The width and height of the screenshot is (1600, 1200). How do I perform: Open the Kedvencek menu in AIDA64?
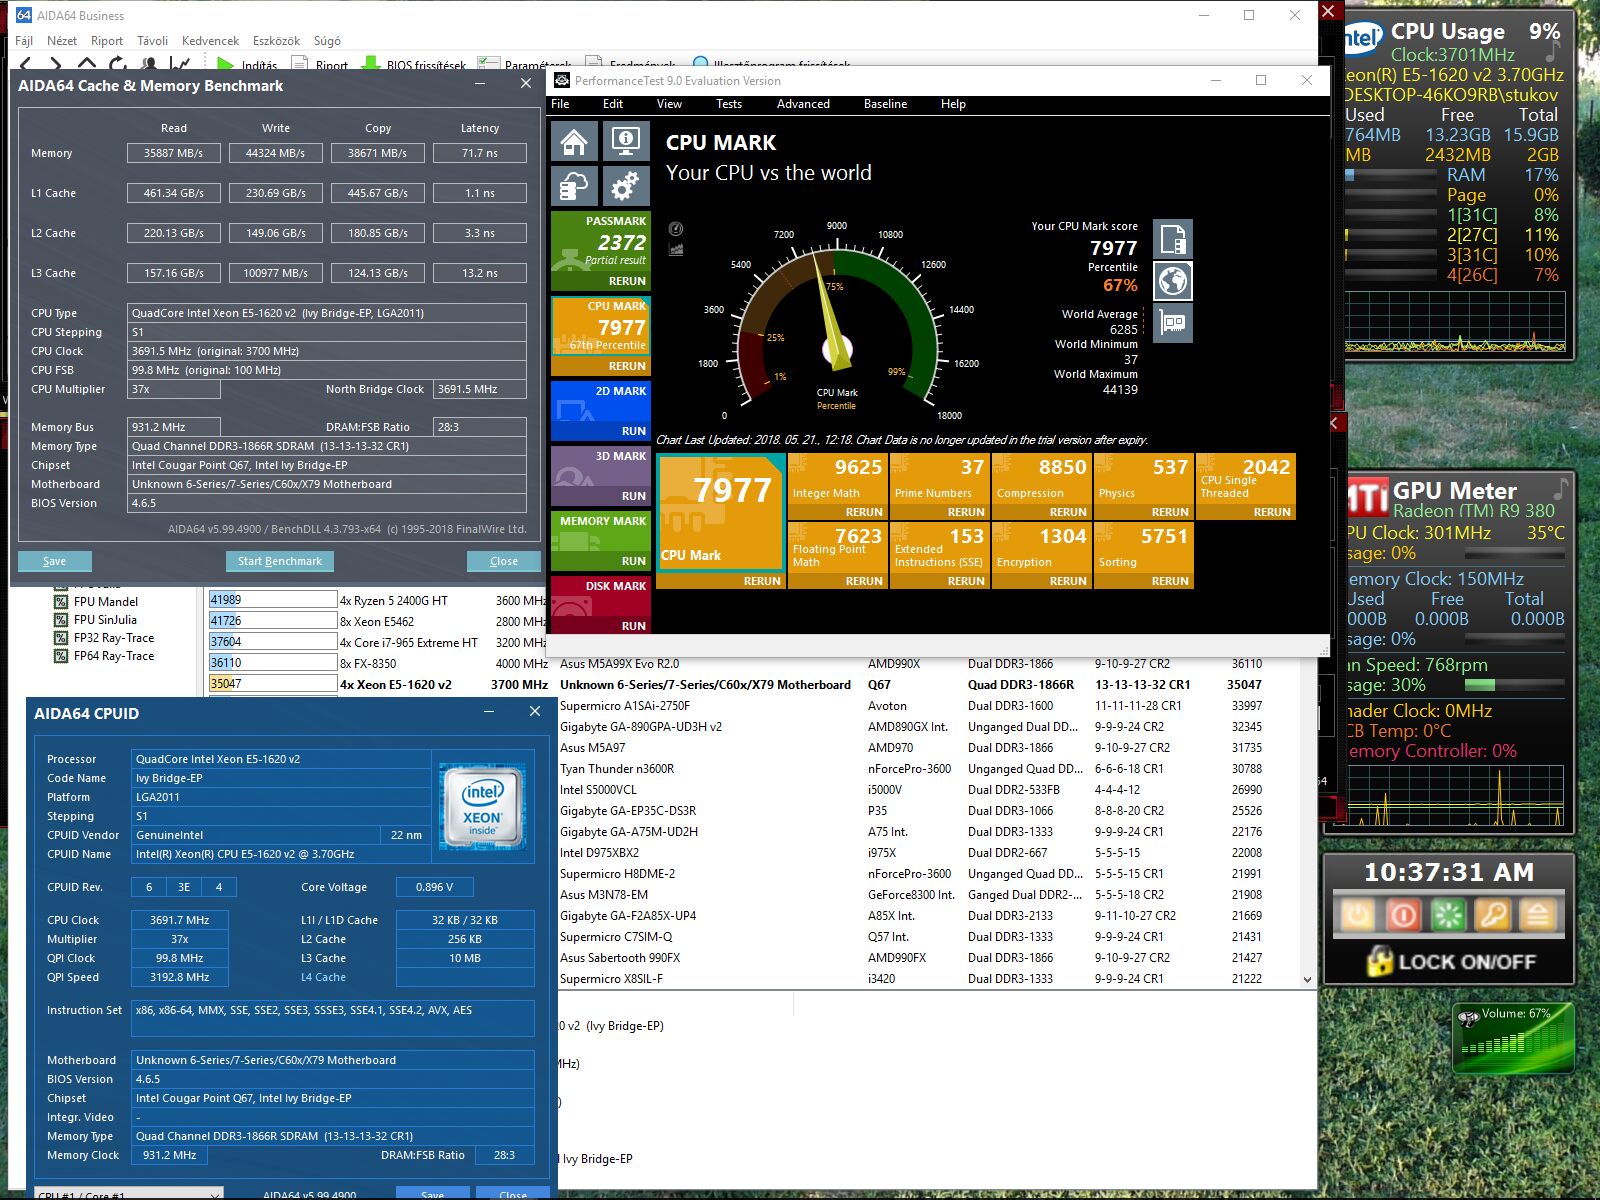click(x=210, y=41)
